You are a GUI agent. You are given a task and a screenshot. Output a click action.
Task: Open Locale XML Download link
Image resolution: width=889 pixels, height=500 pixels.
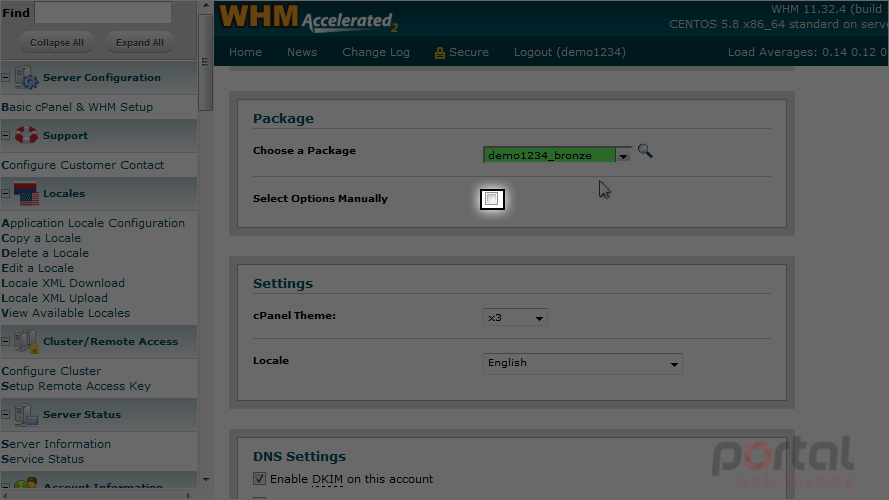click(x=63, y=283)
